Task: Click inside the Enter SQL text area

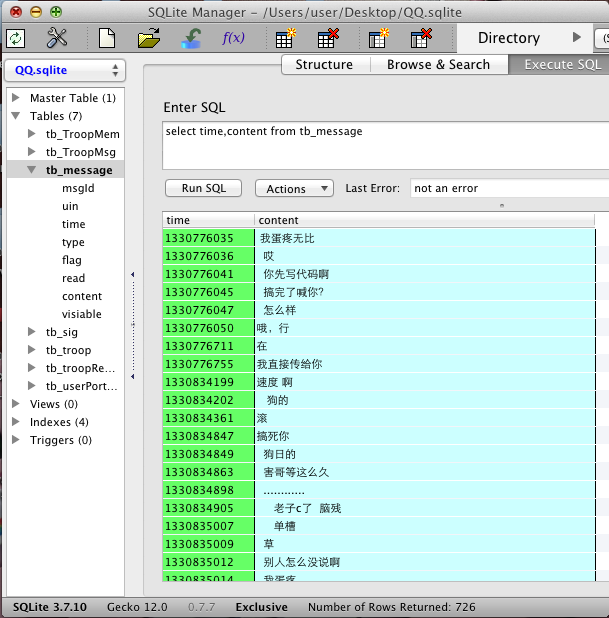Action: pyautogui.click(x=386, y=145)
